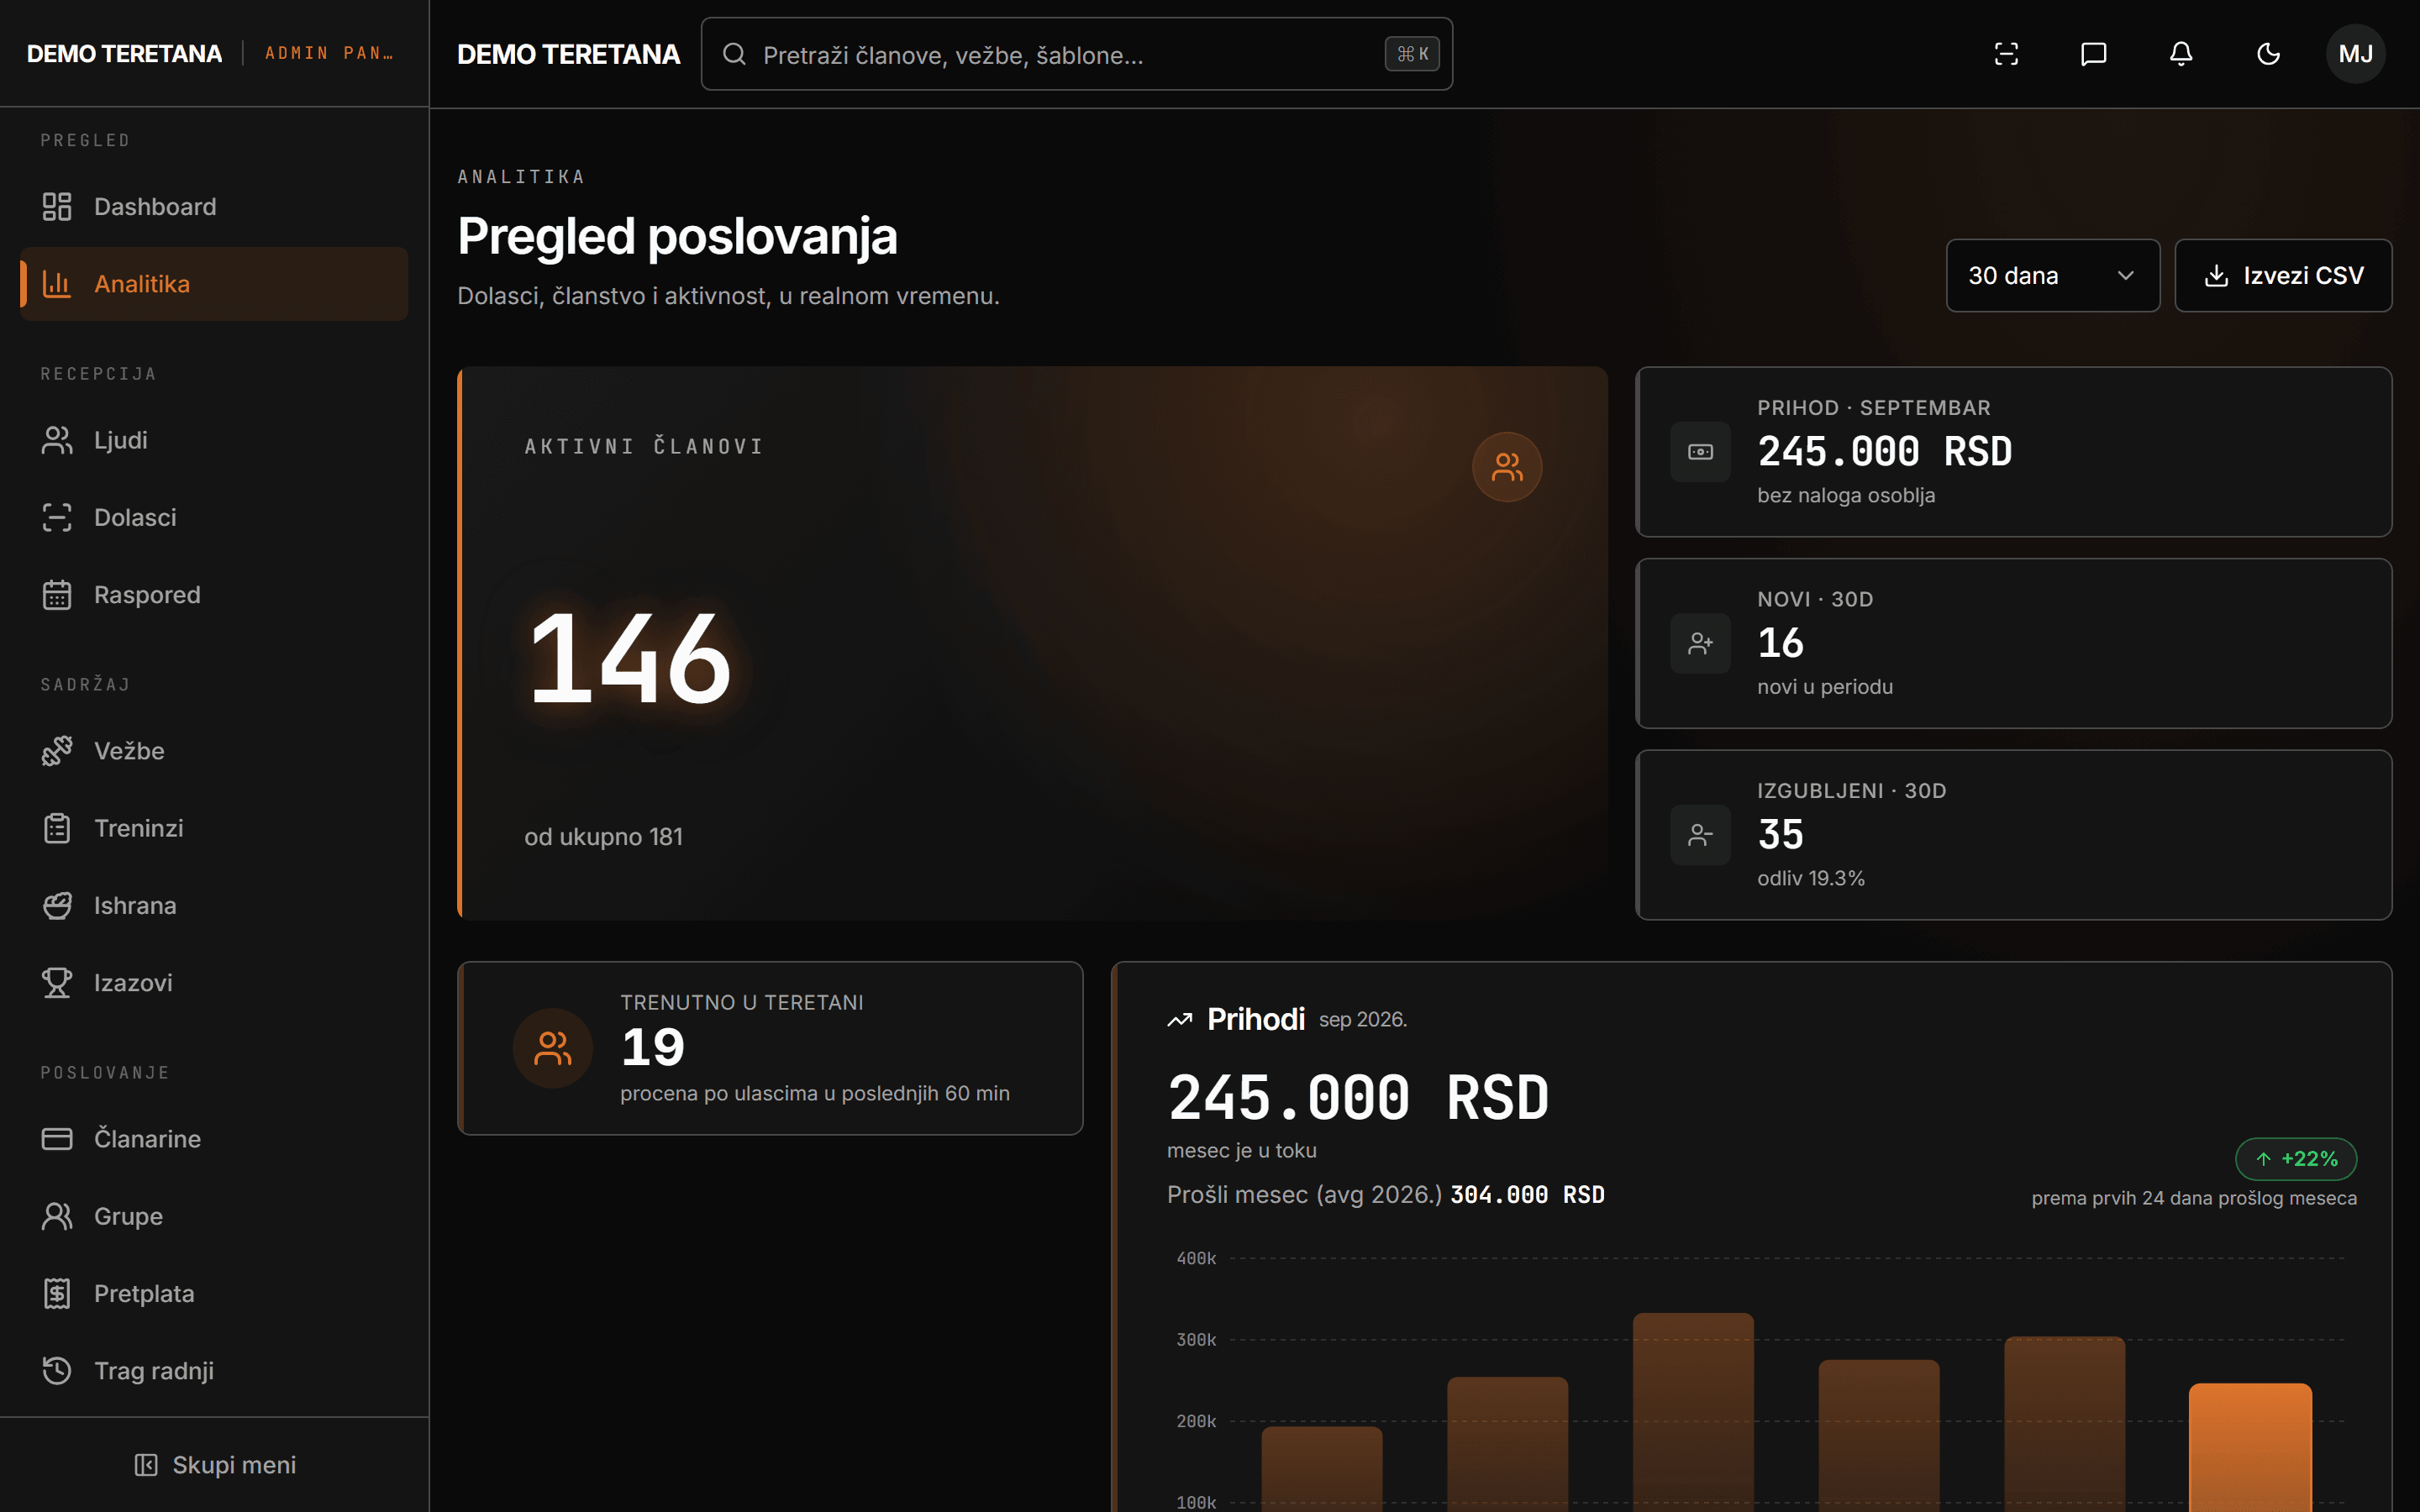Open the 30 dana period dropdown
Viewport: 2420px width, 1512px height.
[2052, 275]
